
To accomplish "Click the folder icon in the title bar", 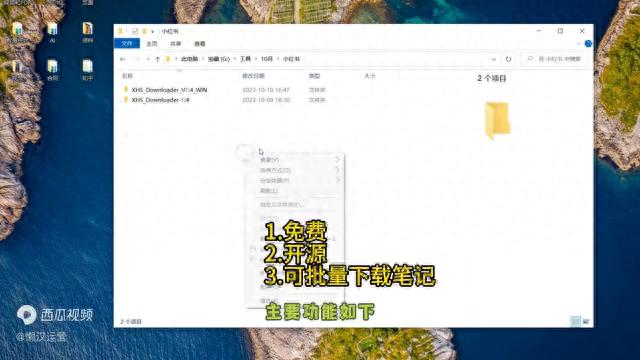I will pos(121,31).
